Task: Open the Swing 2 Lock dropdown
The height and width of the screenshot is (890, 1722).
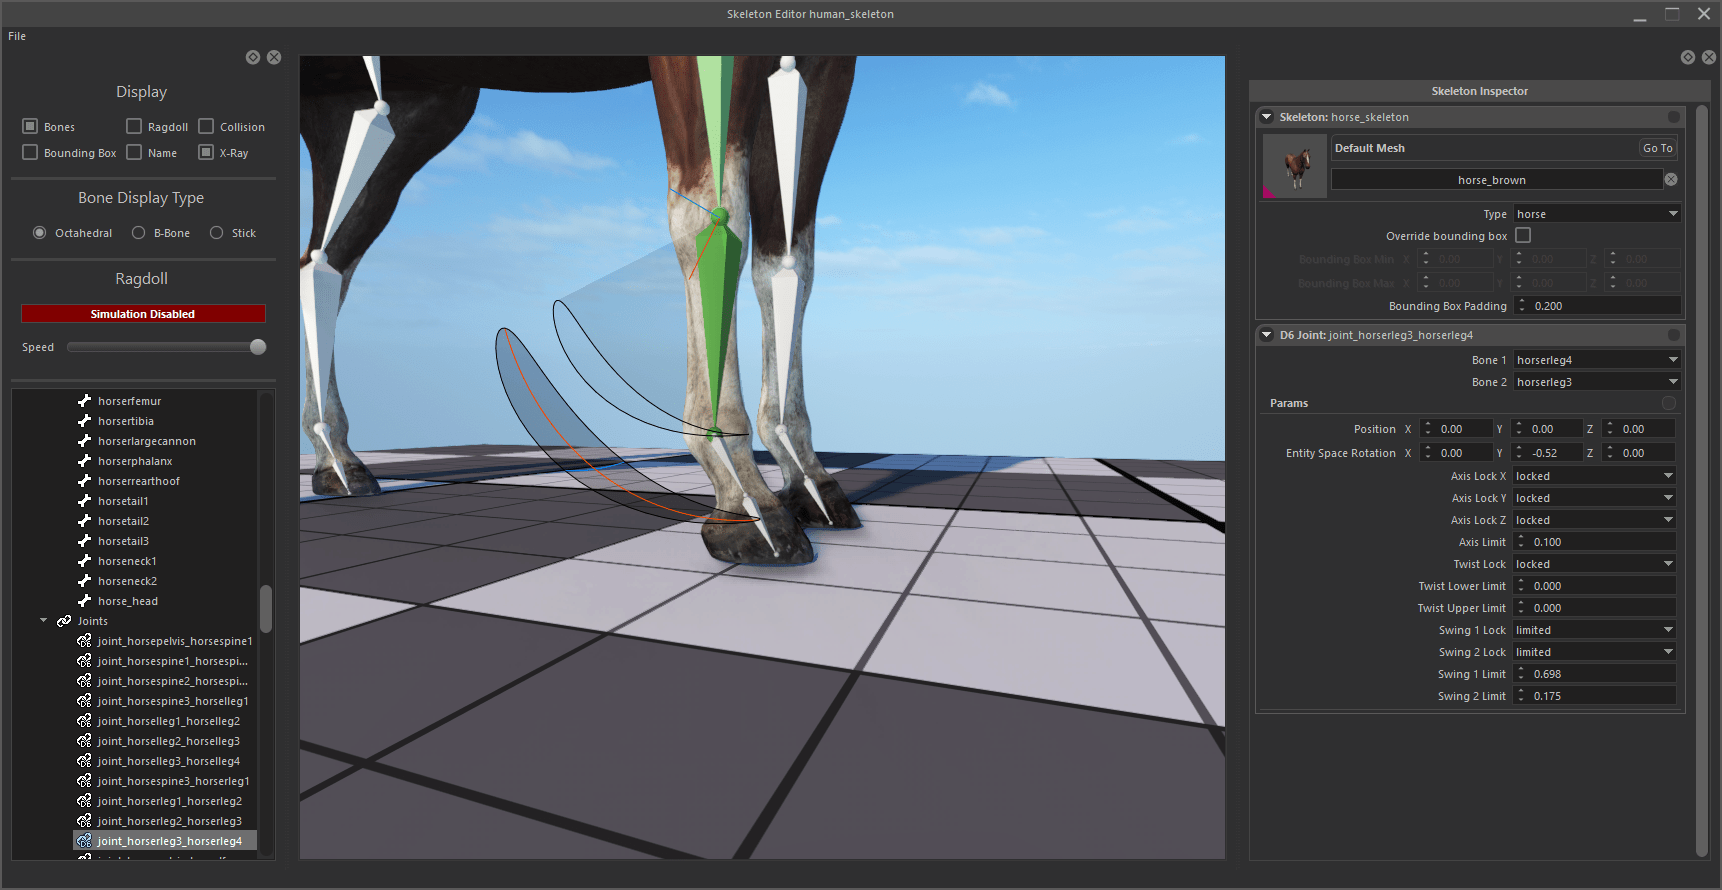Action: [x=1594, y=652]
